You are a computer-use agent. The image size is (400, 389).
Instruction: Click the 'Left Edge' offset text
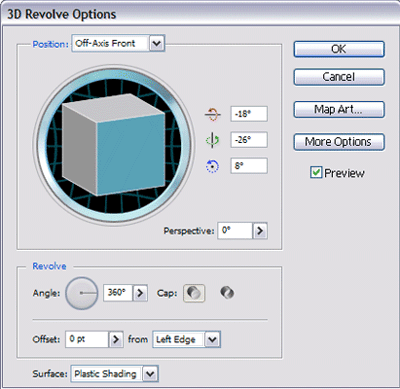175,340
